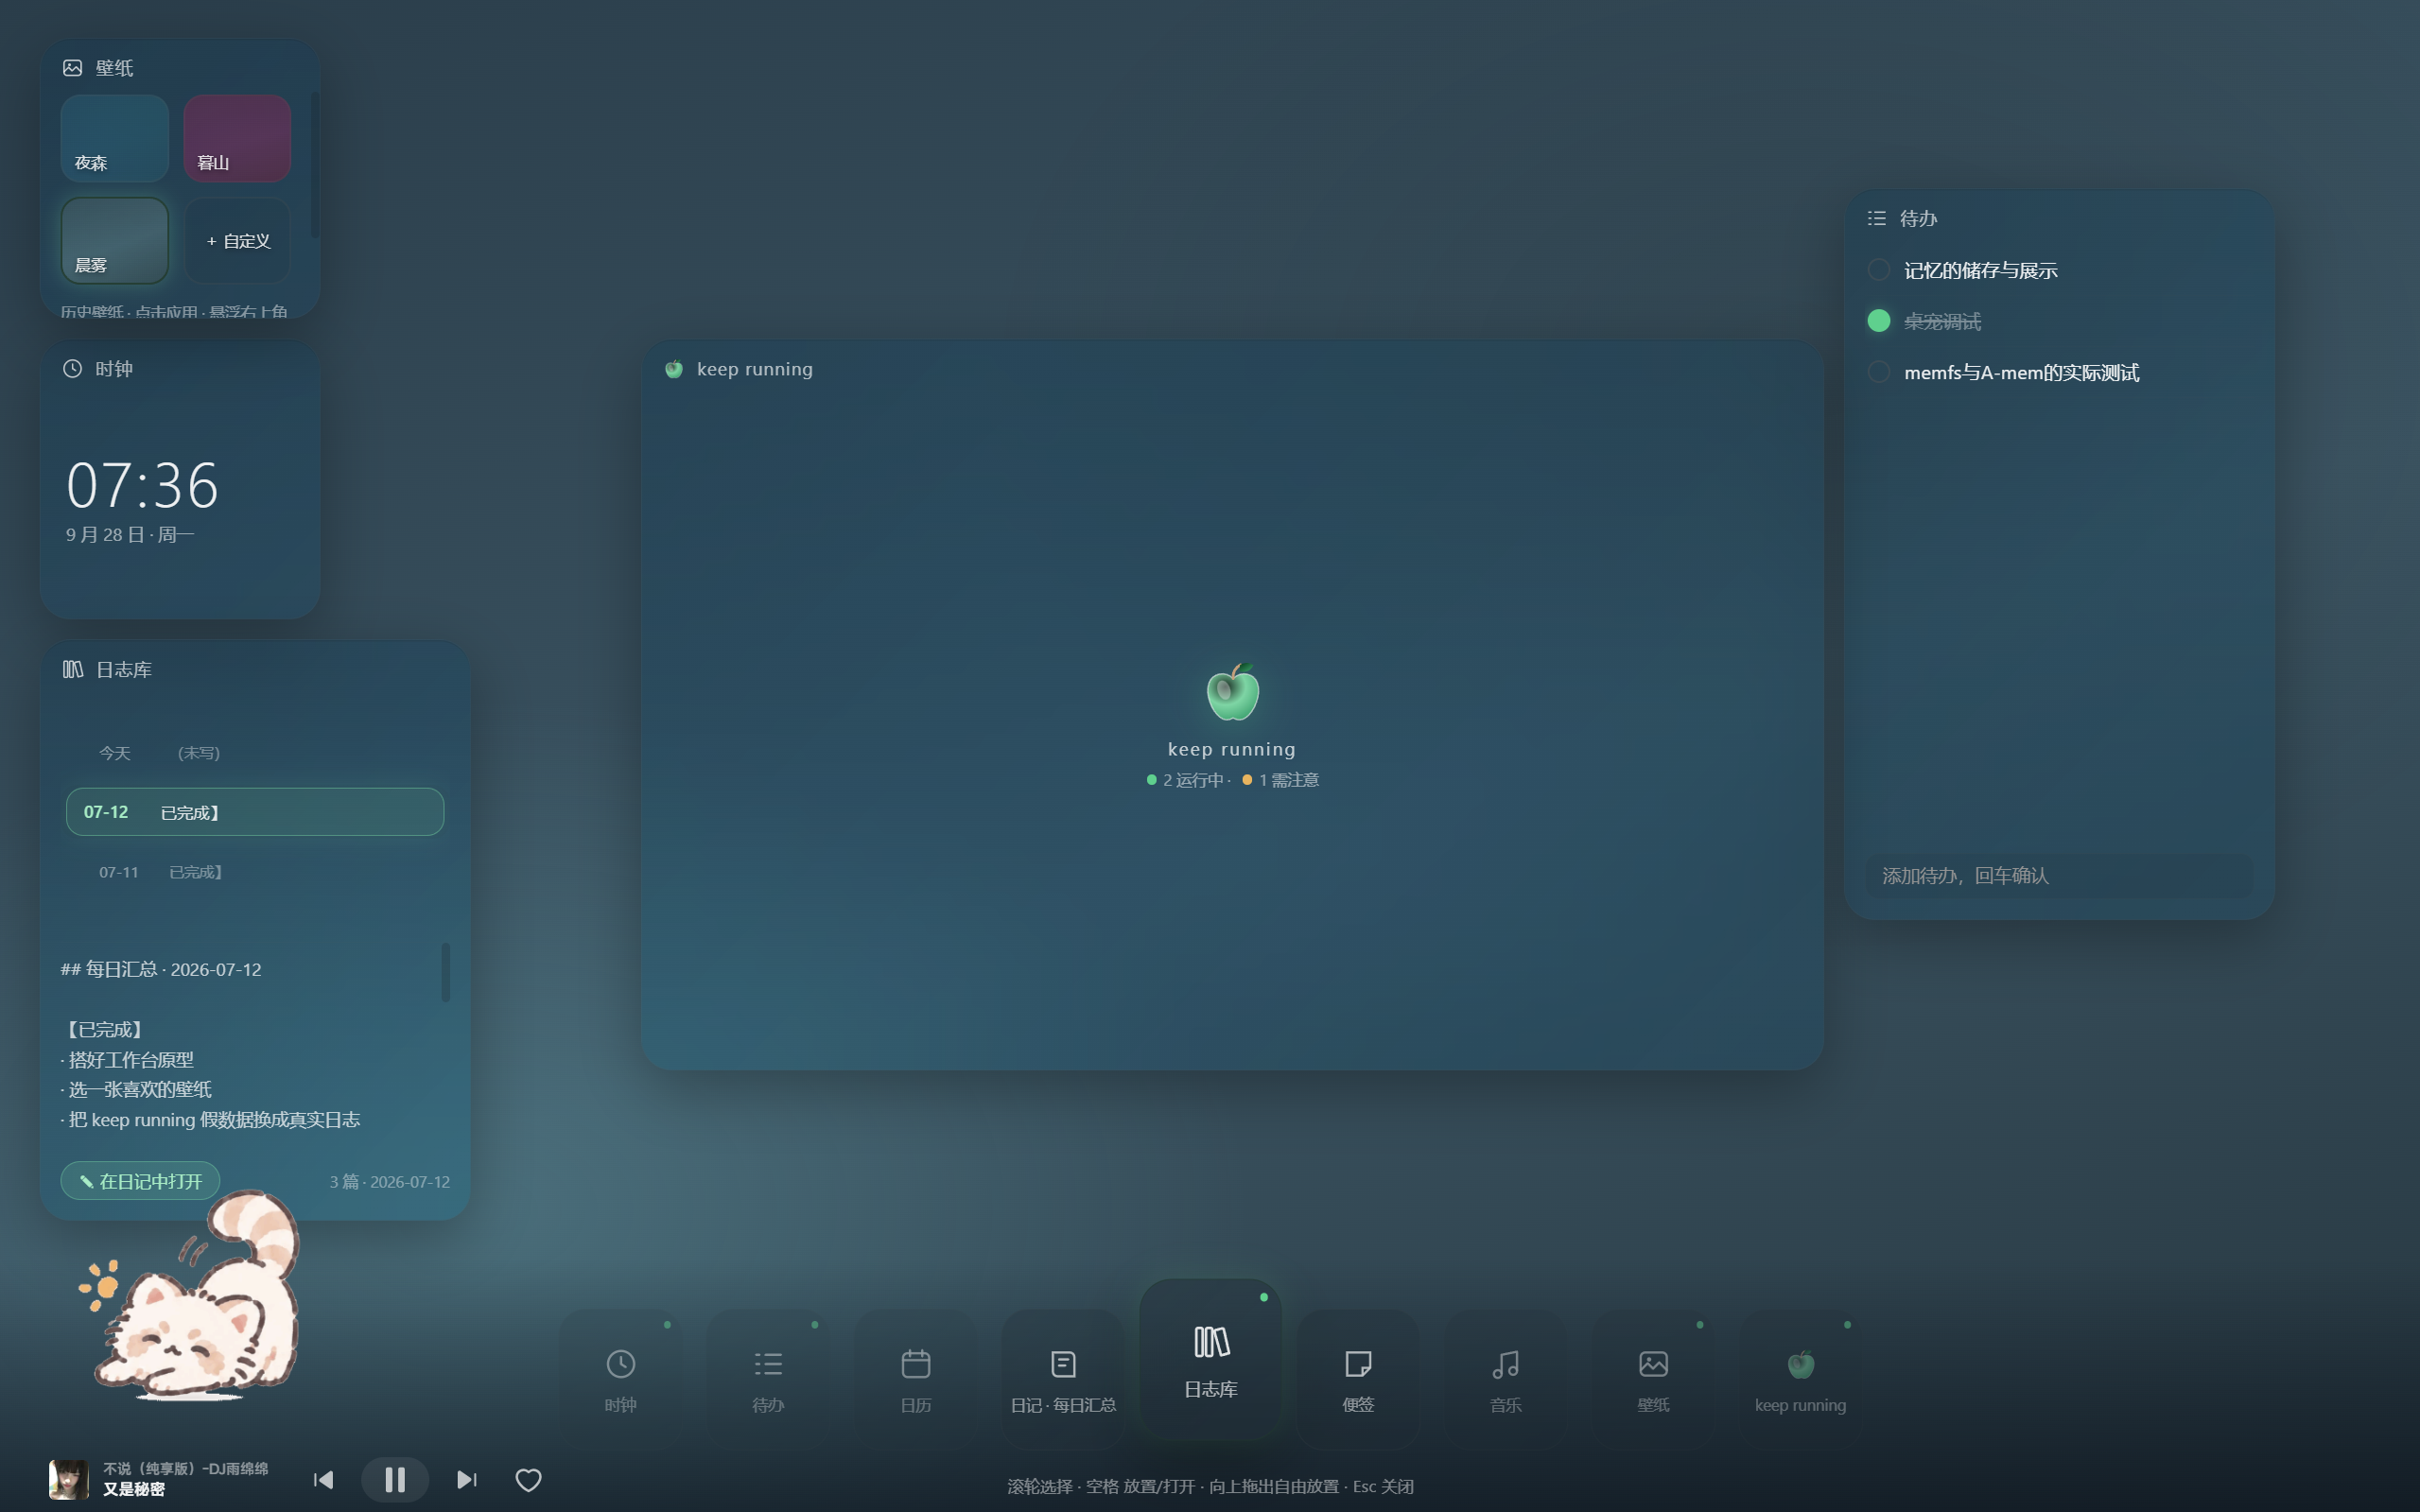This screenshot has width=2420, height=1512.
Task: Click the 2 运行中 status indicator
Action: coord(1186,780)
